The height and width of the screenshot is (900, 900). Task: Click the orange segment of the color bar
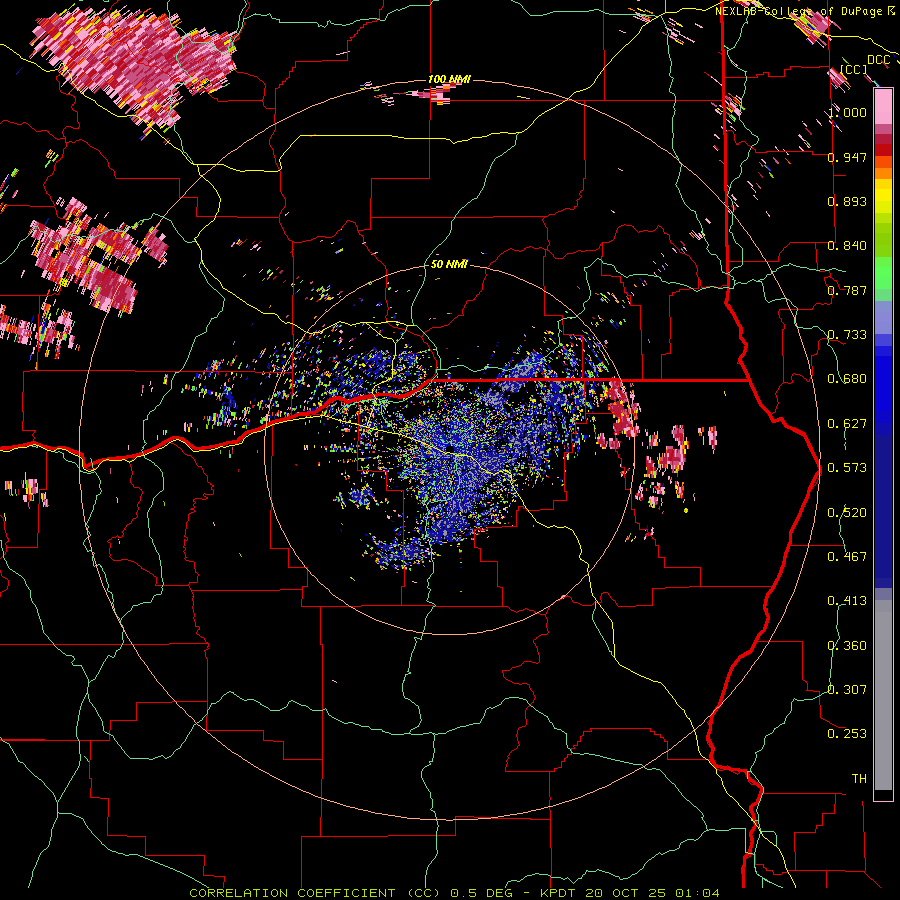(883, 173)
